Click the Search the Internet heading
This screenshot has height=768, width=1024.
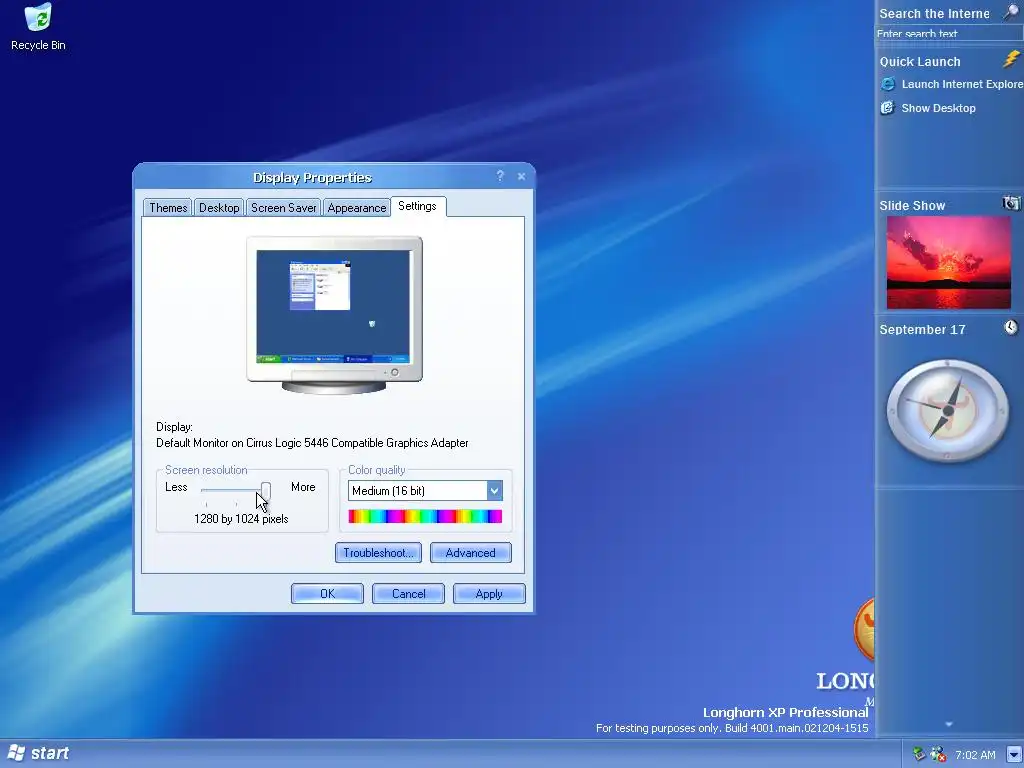click(935, 14)
